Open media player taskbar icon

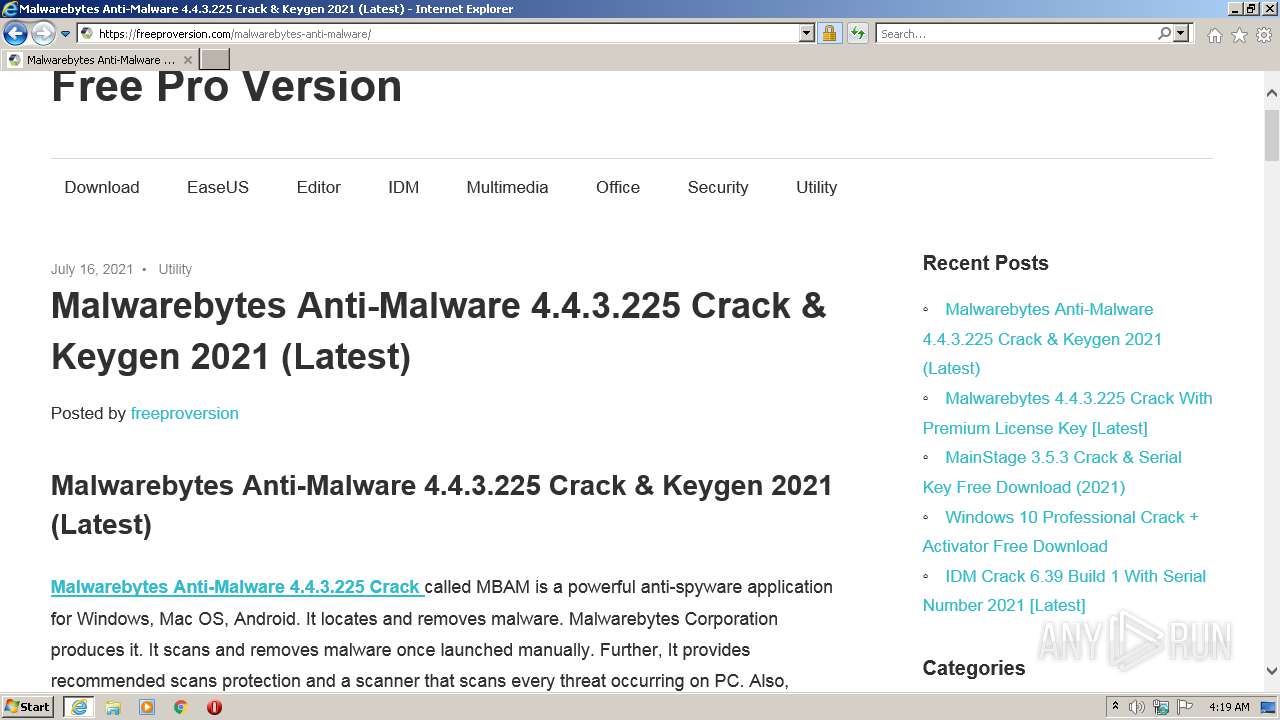[x=147, y=707]
